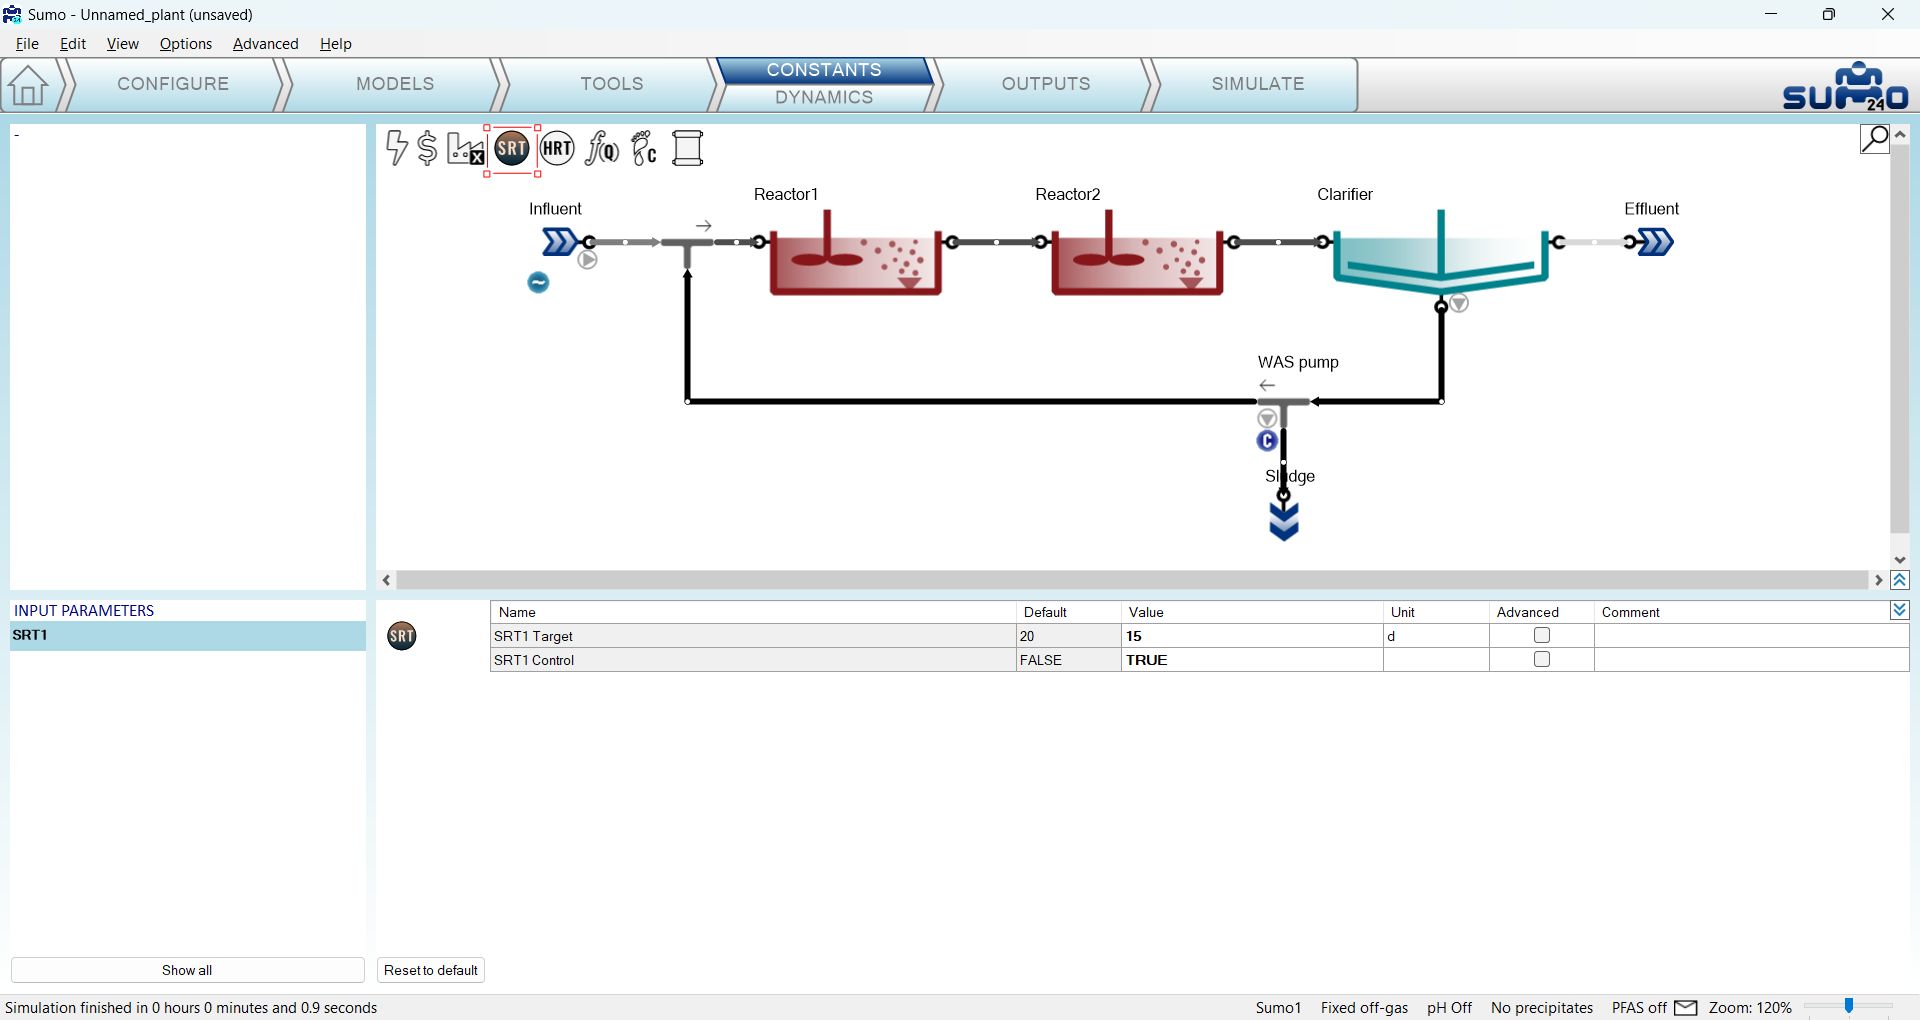Collapse the parameter table with down chevron
The width and height of the screenshot is (1920, 1020).
coord(1899,611)
